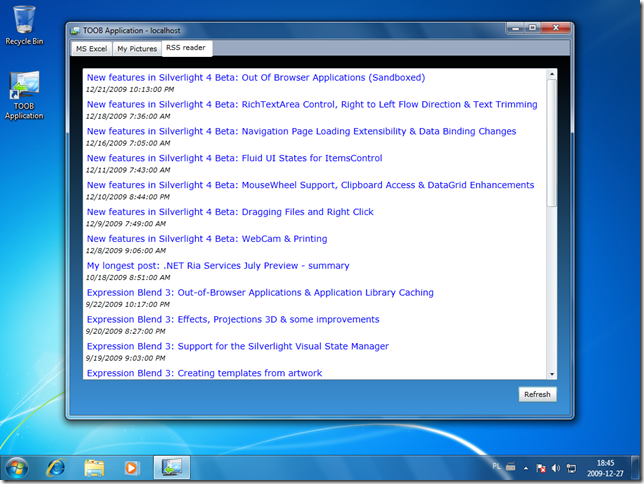Select the RSS reader tab

187,48
